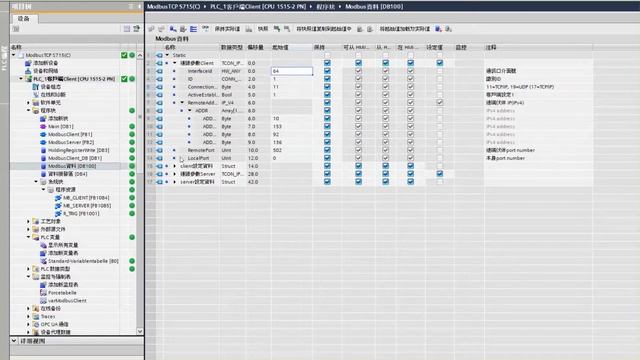Screen dimensions: 640x360
Task: Expand the 软件单元 software units folder
Action: pyautogui.click(x=29, y=103)
